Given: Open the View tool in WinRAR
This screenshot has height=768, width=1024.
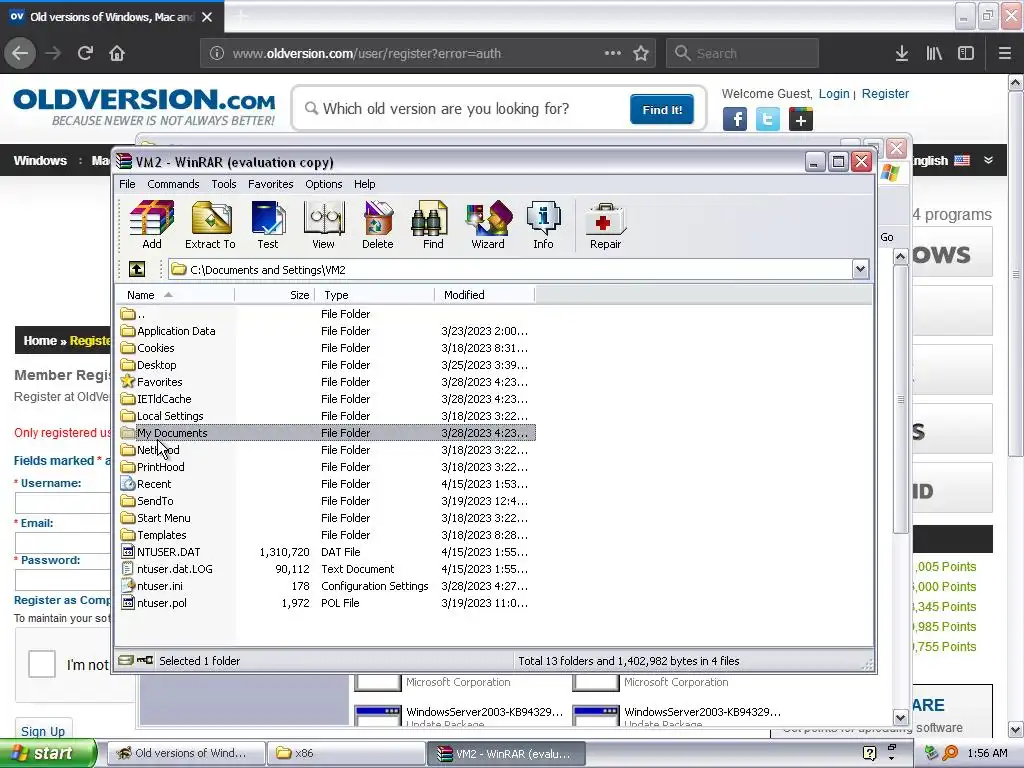Looking at the screenshot, I should [323, 225].
